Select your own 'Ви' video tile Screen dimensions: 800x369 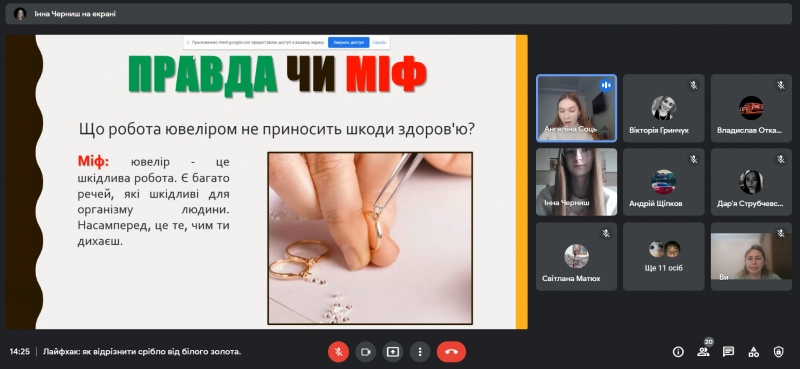click(x=751, y=256)
